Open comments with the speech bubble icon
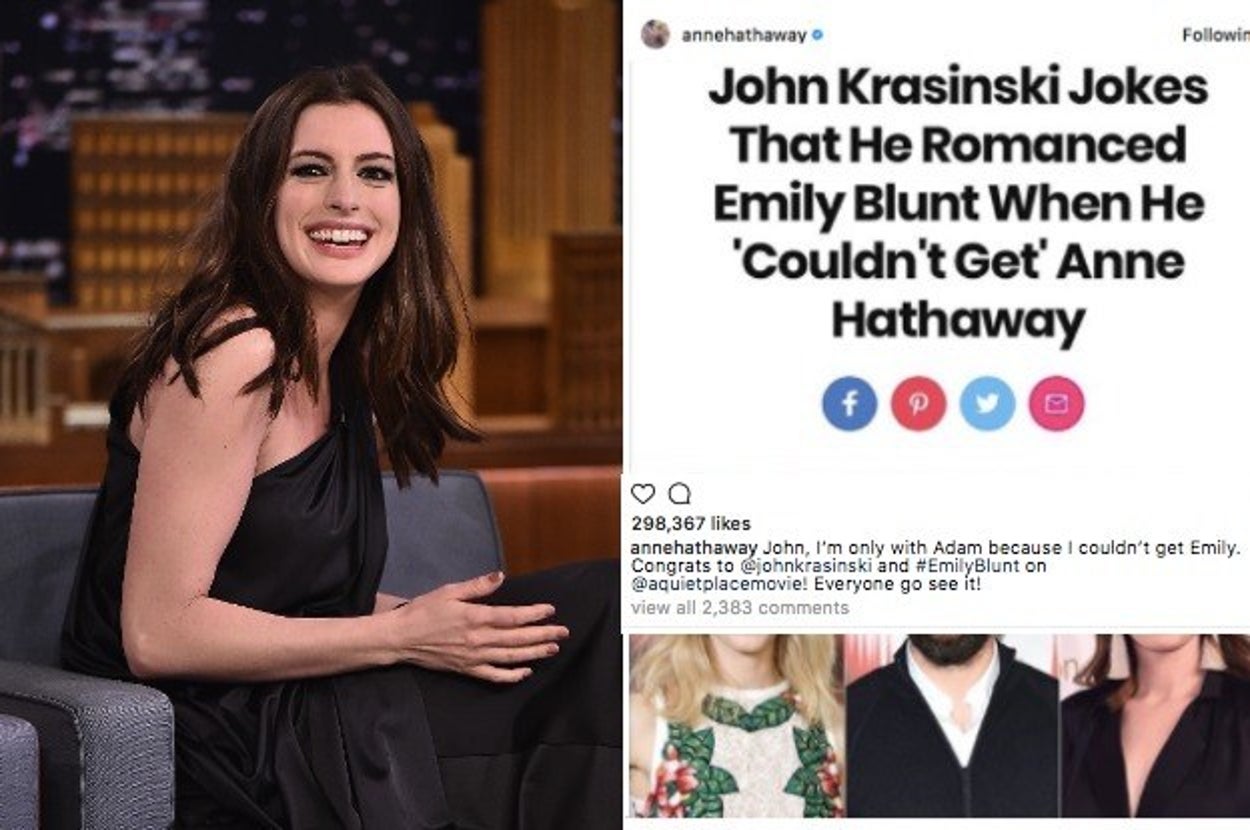1250x830 pixels. 678,494
